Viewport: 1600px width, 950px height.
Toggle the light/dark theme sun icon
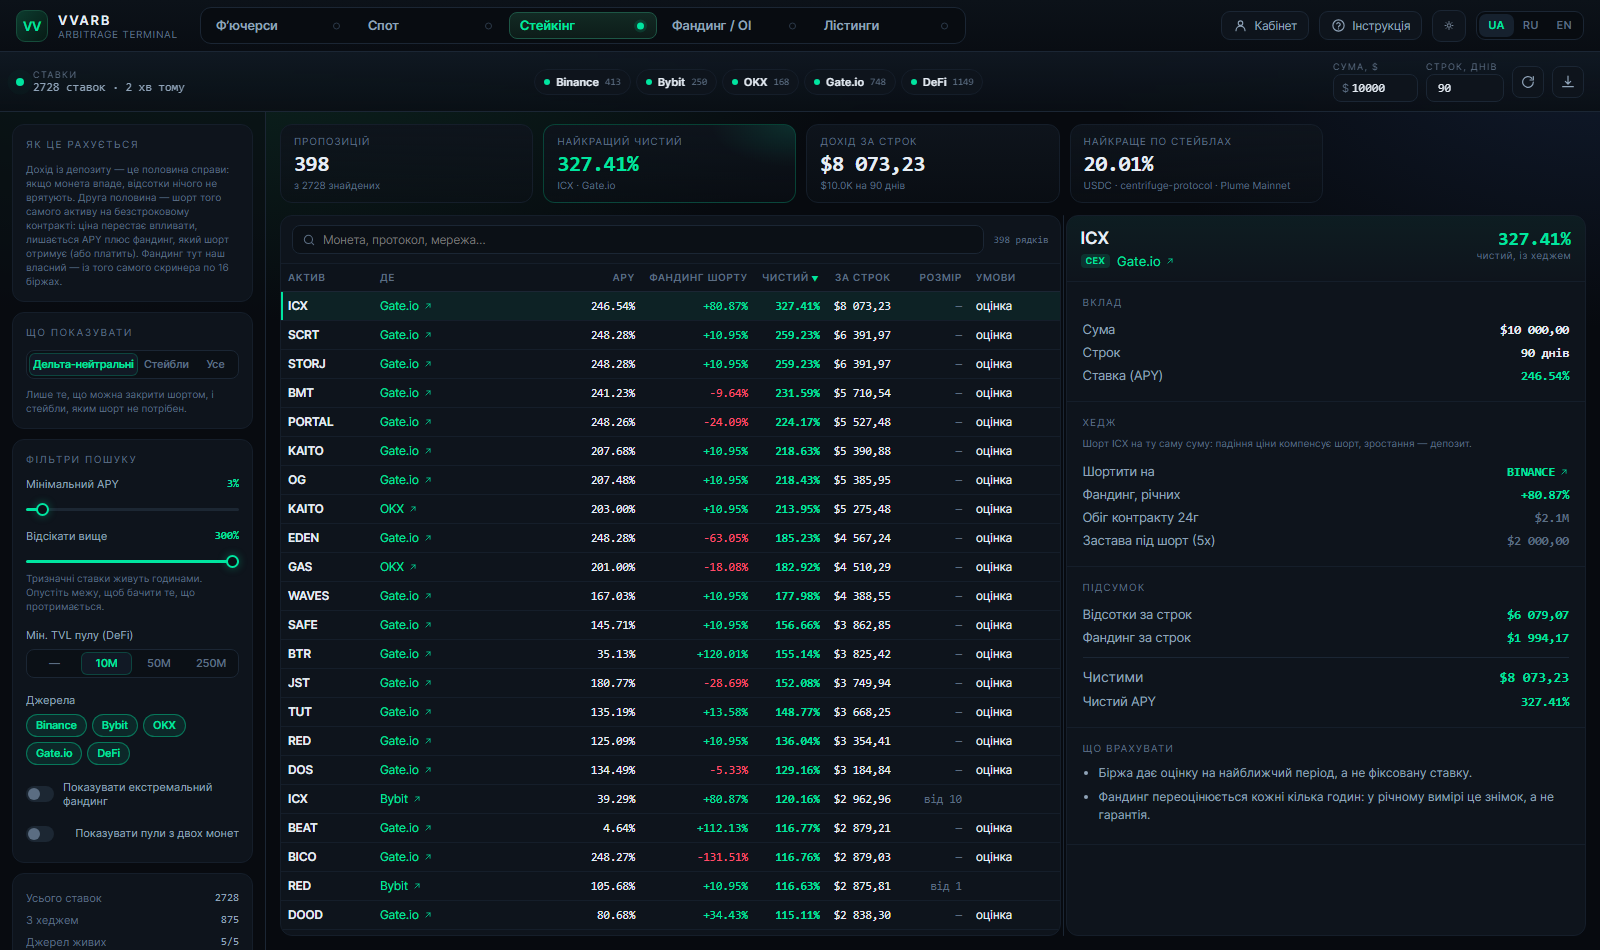pos(1448,26)
